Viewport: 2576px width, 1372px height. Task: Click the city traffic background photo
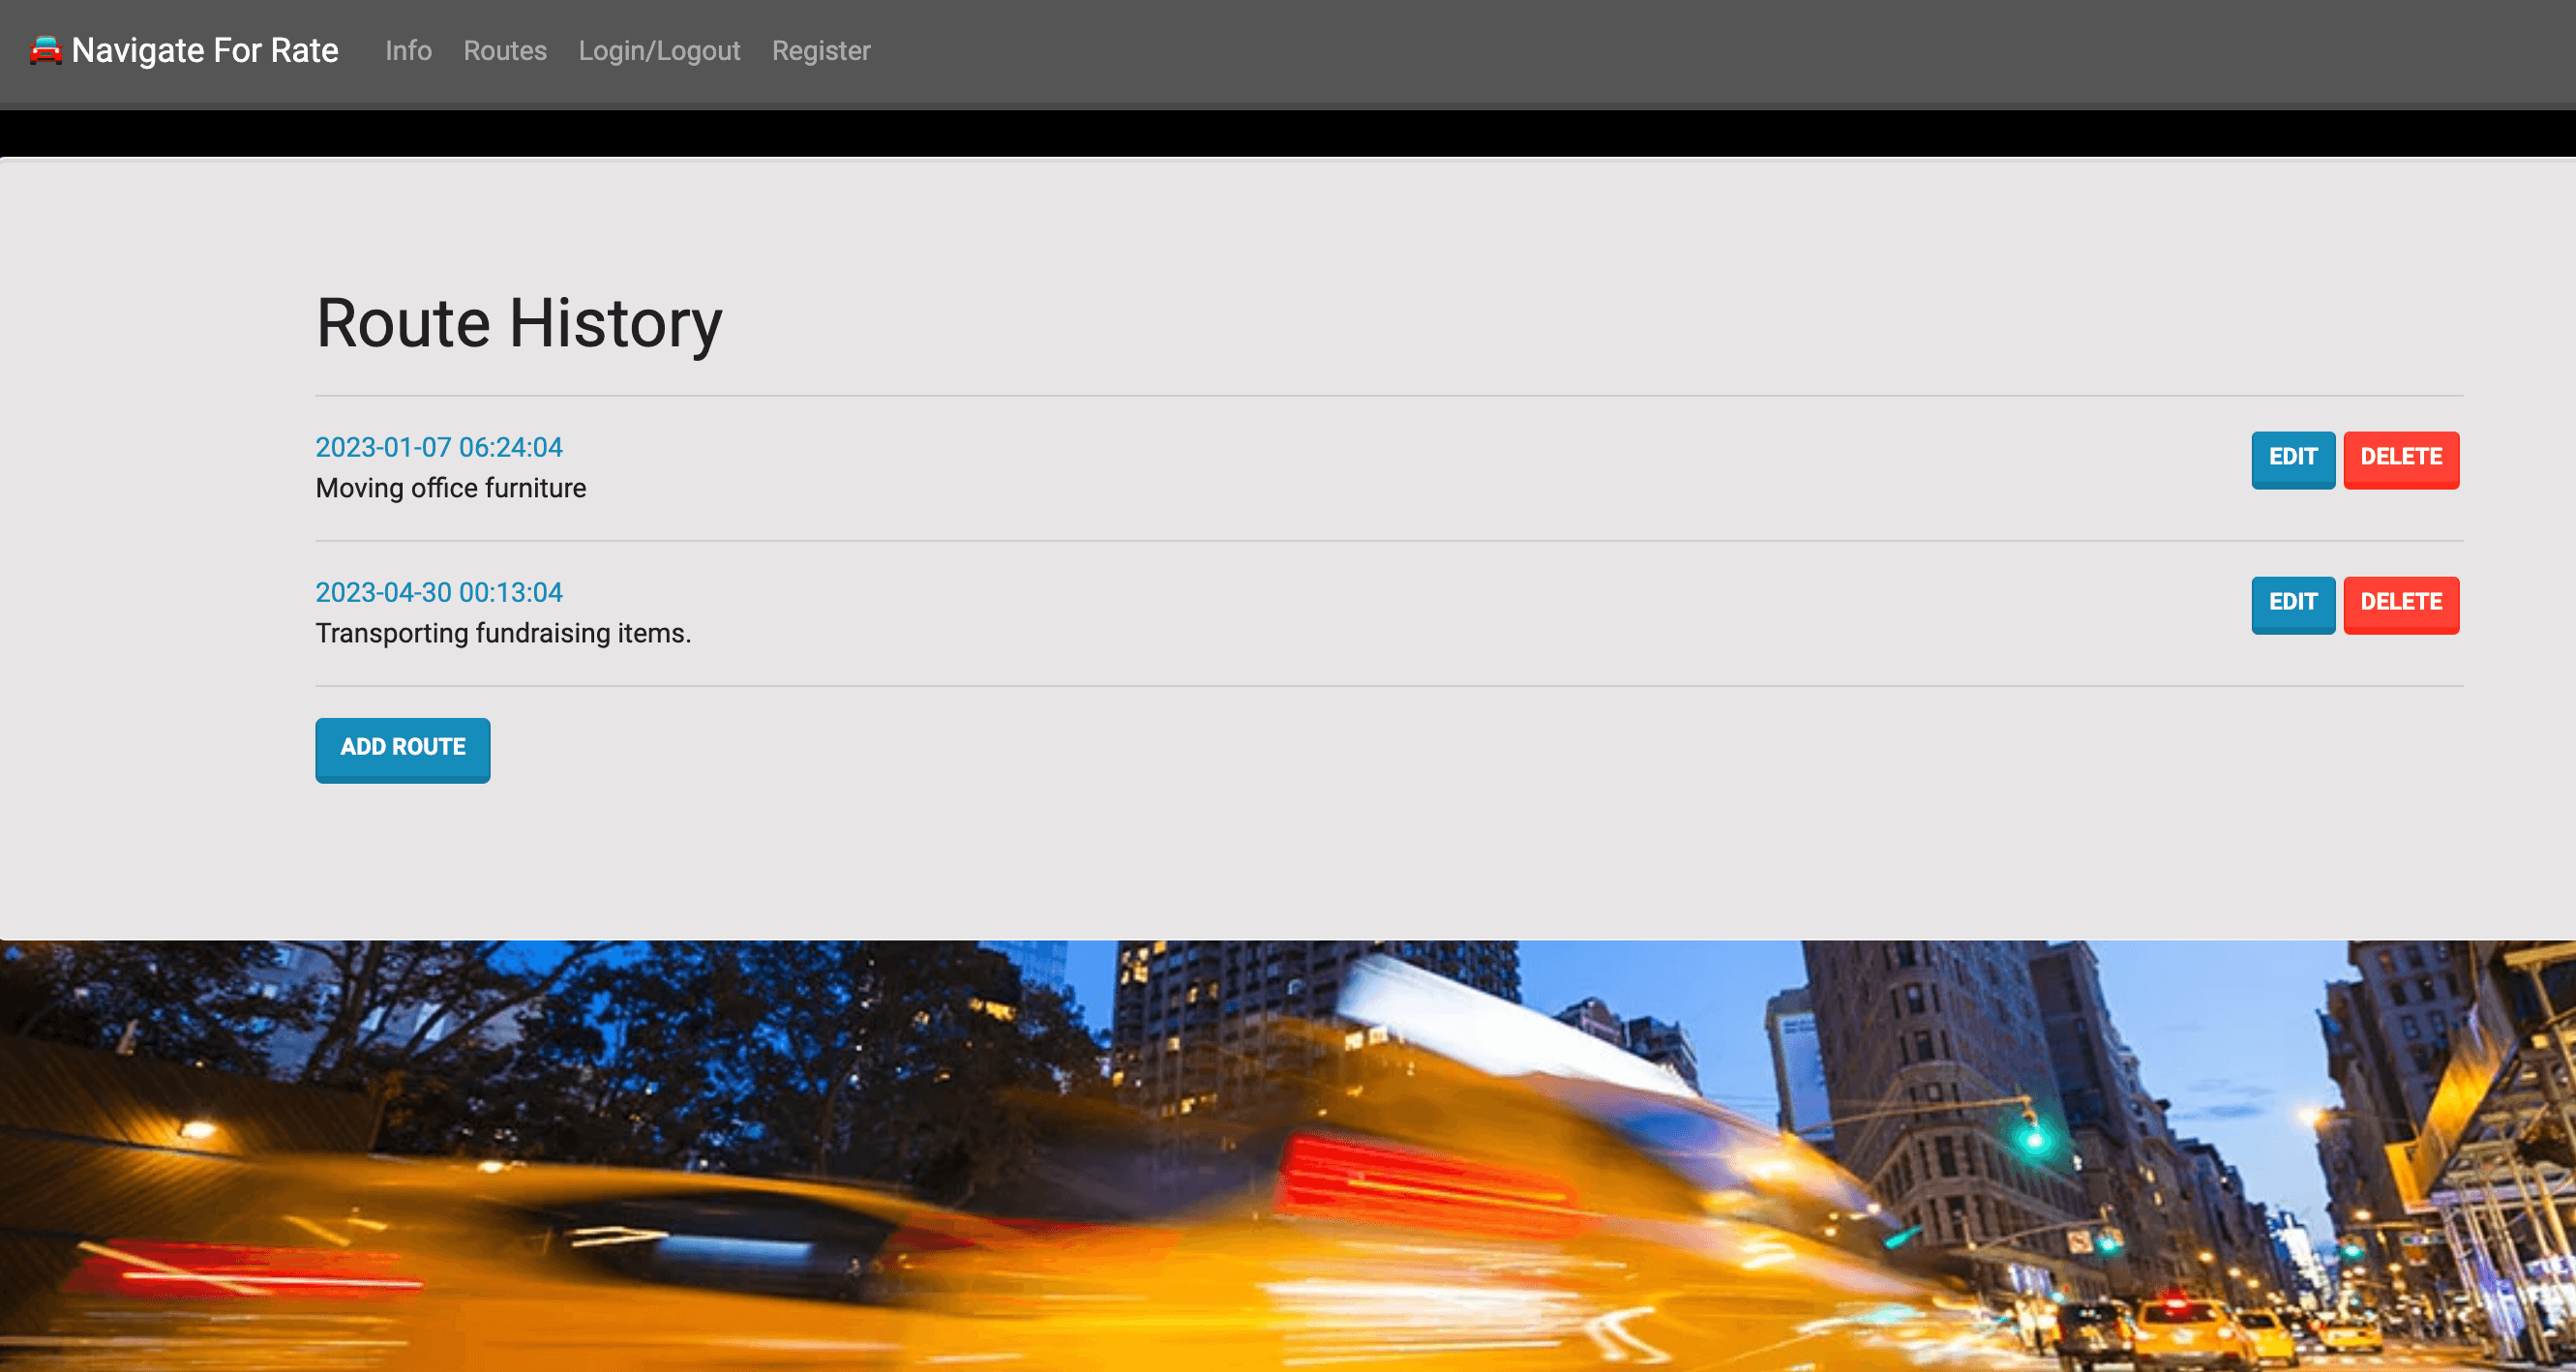coord(700,1100)
